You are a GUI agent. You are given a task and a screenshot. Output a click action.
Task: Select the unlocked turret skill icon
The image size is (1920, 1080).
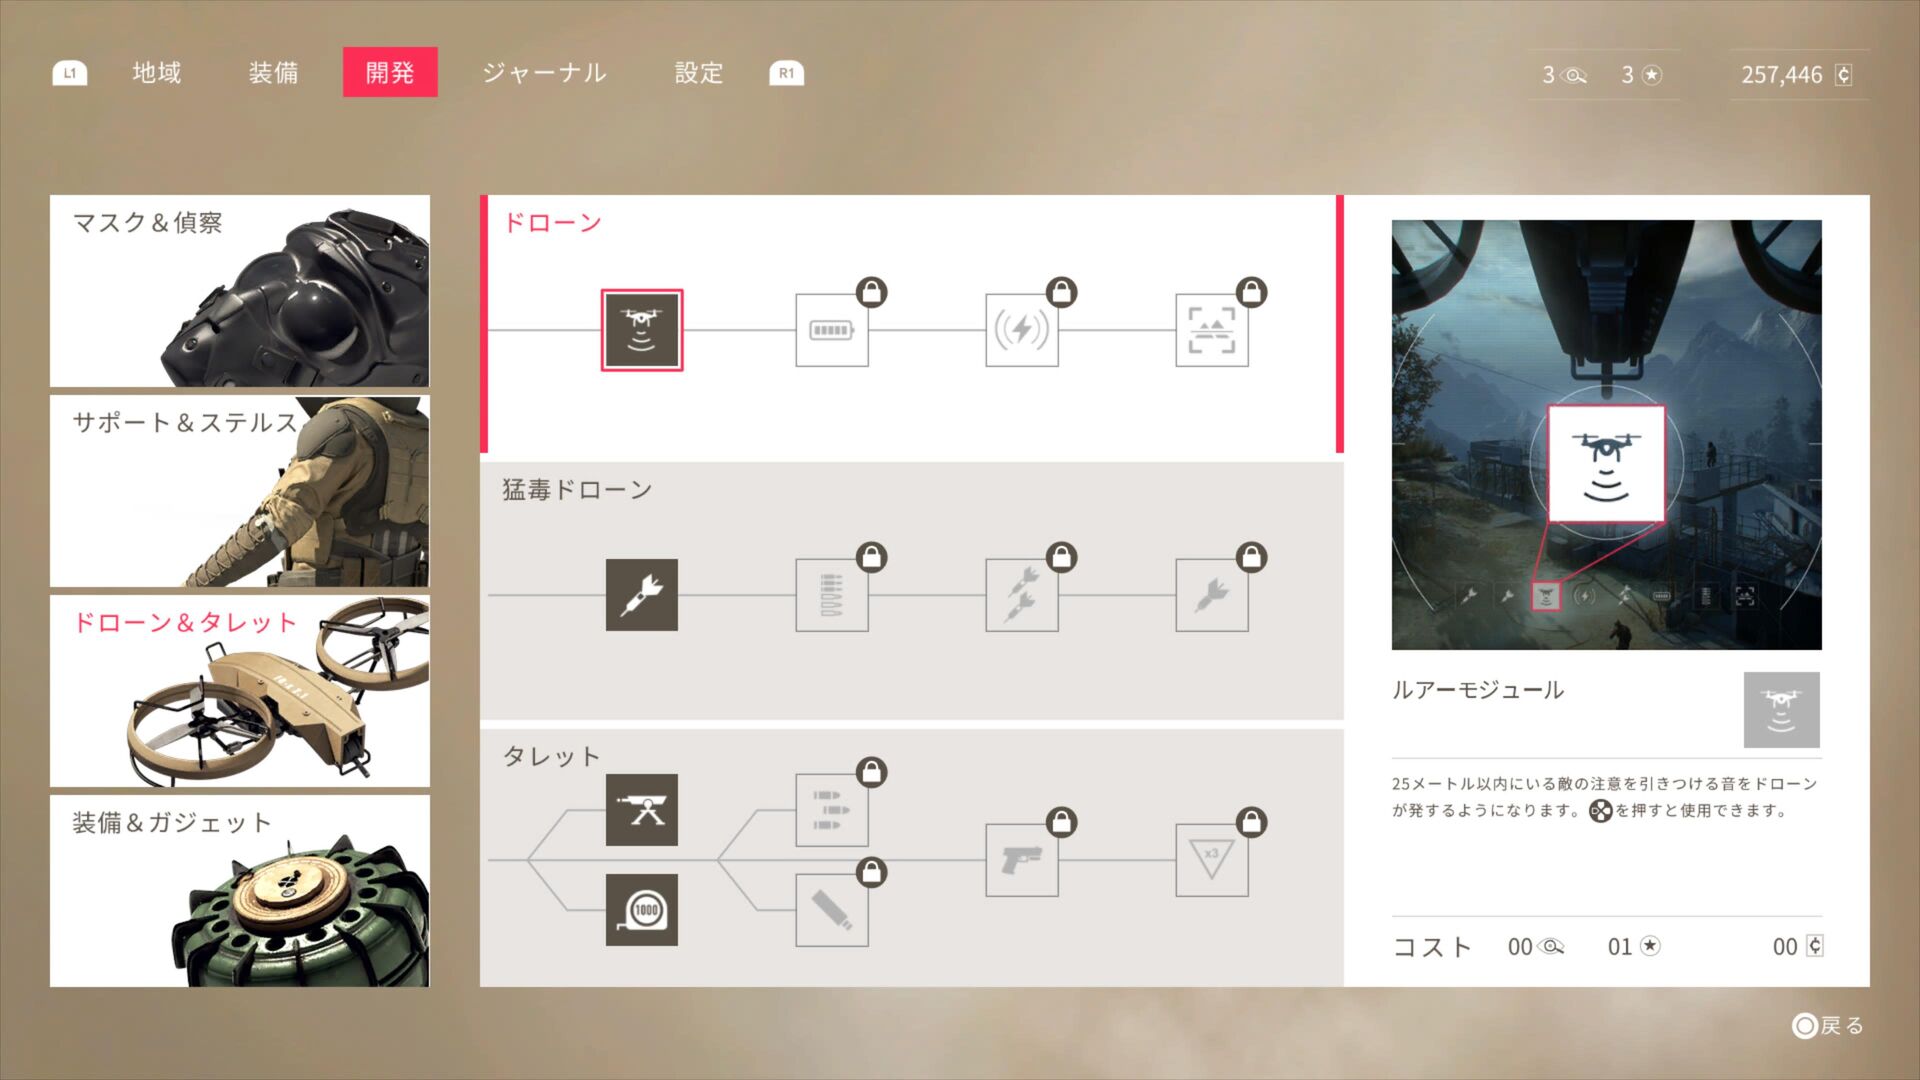642,810
